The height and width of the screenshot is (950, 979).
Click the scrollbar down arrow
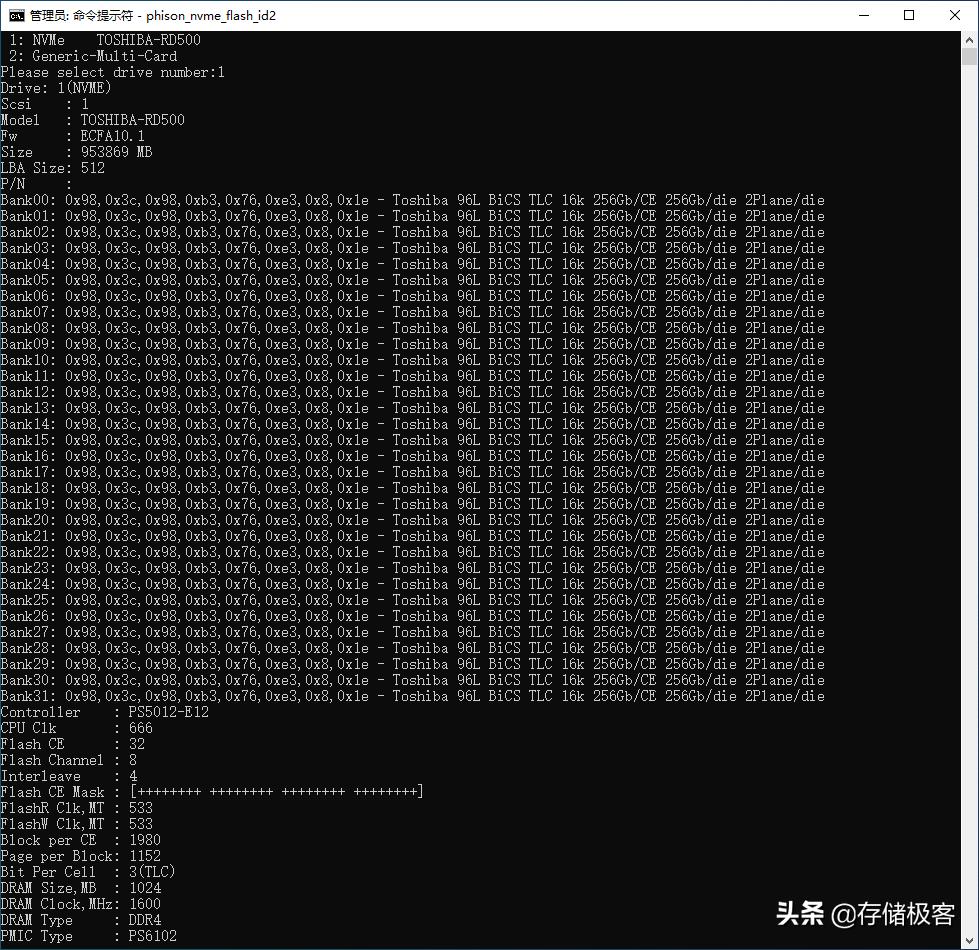point(969,940)
